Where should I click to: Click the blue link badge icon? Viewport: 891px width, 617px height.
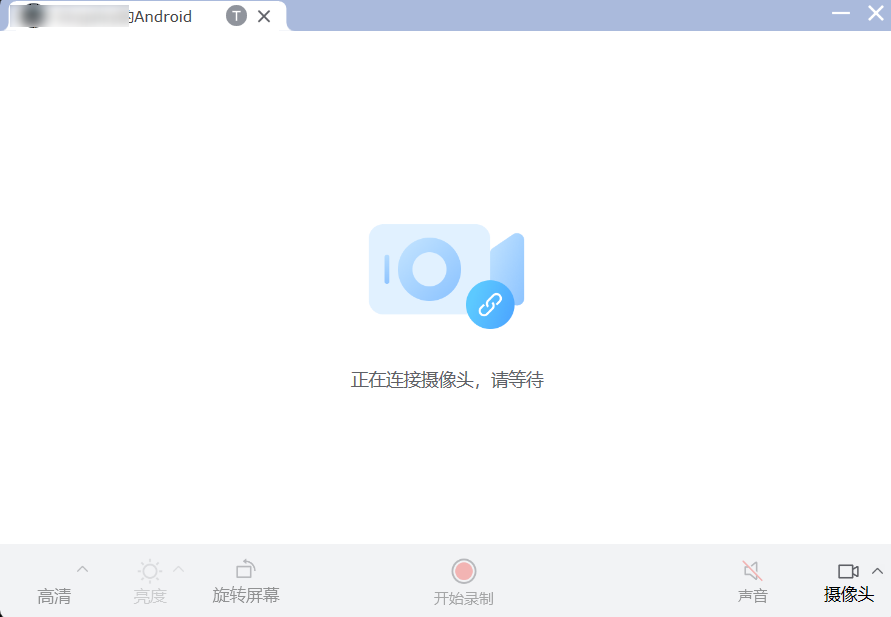pos(490,304)
